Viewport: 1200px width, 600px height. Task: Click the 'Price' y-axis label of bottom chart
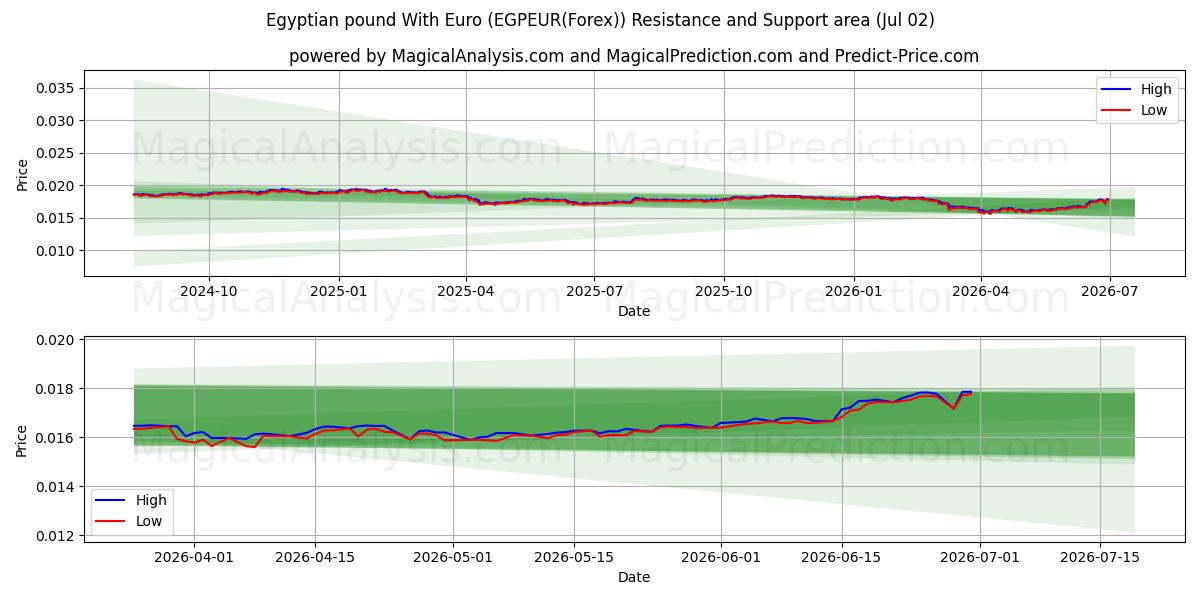click(22, 439)
